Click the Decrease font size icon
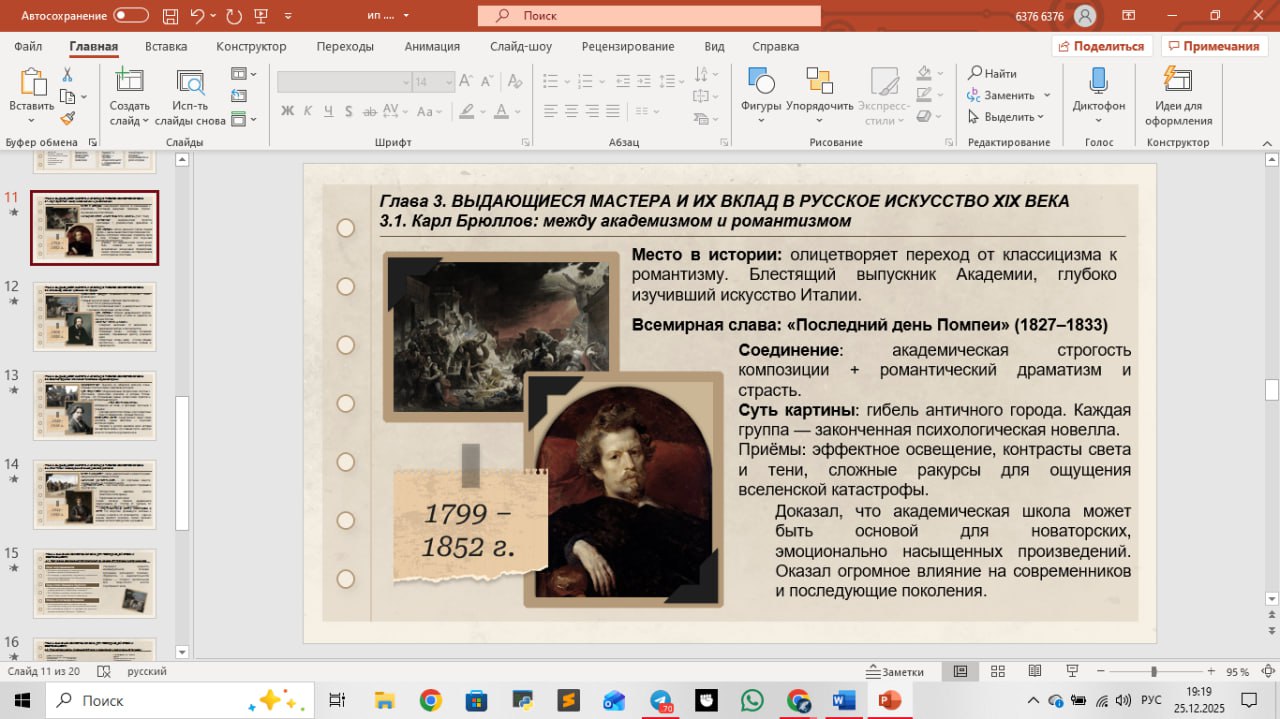1280x719 pixels. (489, 82)
